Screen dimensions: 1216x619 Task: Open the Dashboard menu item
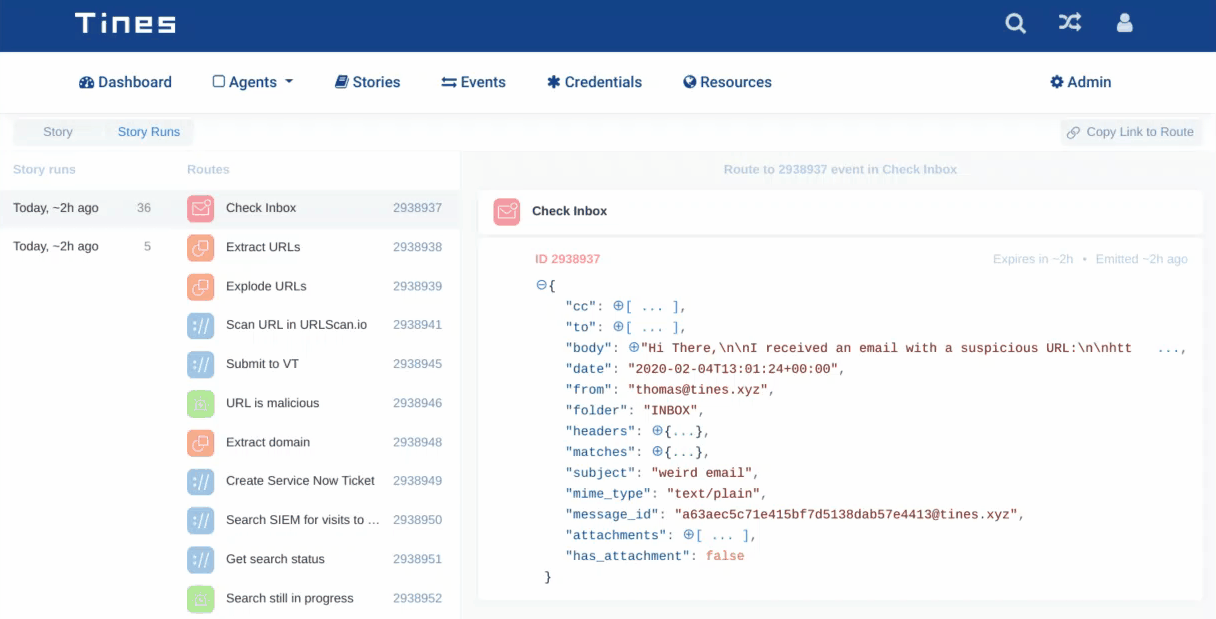(x=125, y=82)
